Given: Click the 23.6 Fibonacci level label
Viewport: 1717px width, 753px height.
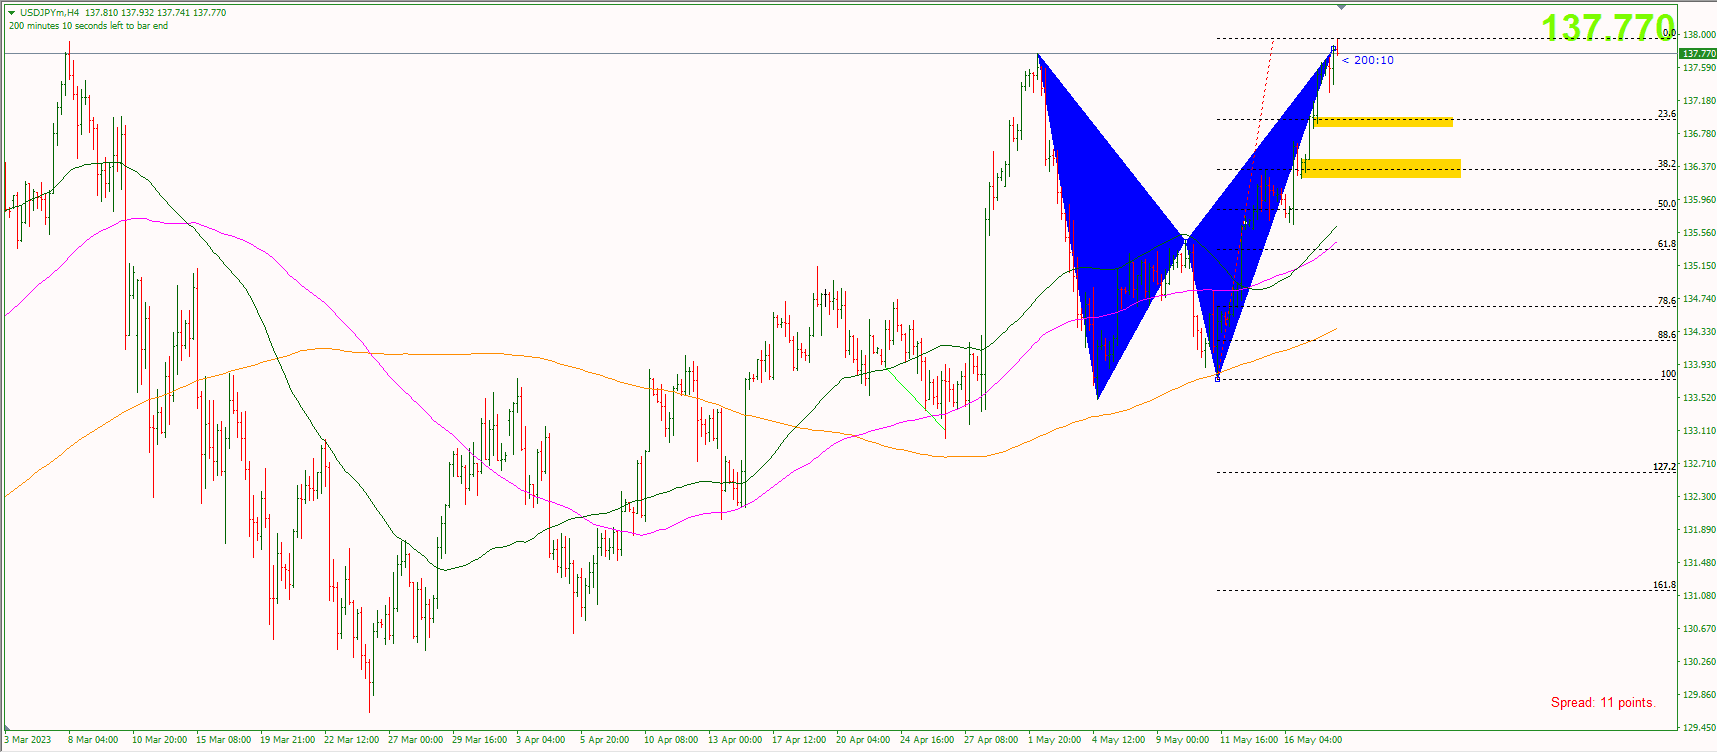Looking at the screenshot, I should pyautogui.click(x=1667, y=114).
